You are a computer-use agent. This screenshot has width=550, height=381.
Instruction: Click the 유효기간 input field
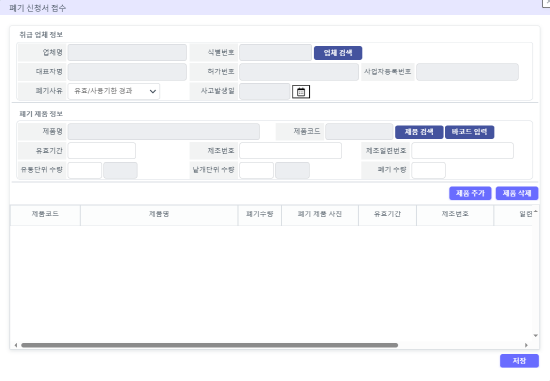click(102, 151)
